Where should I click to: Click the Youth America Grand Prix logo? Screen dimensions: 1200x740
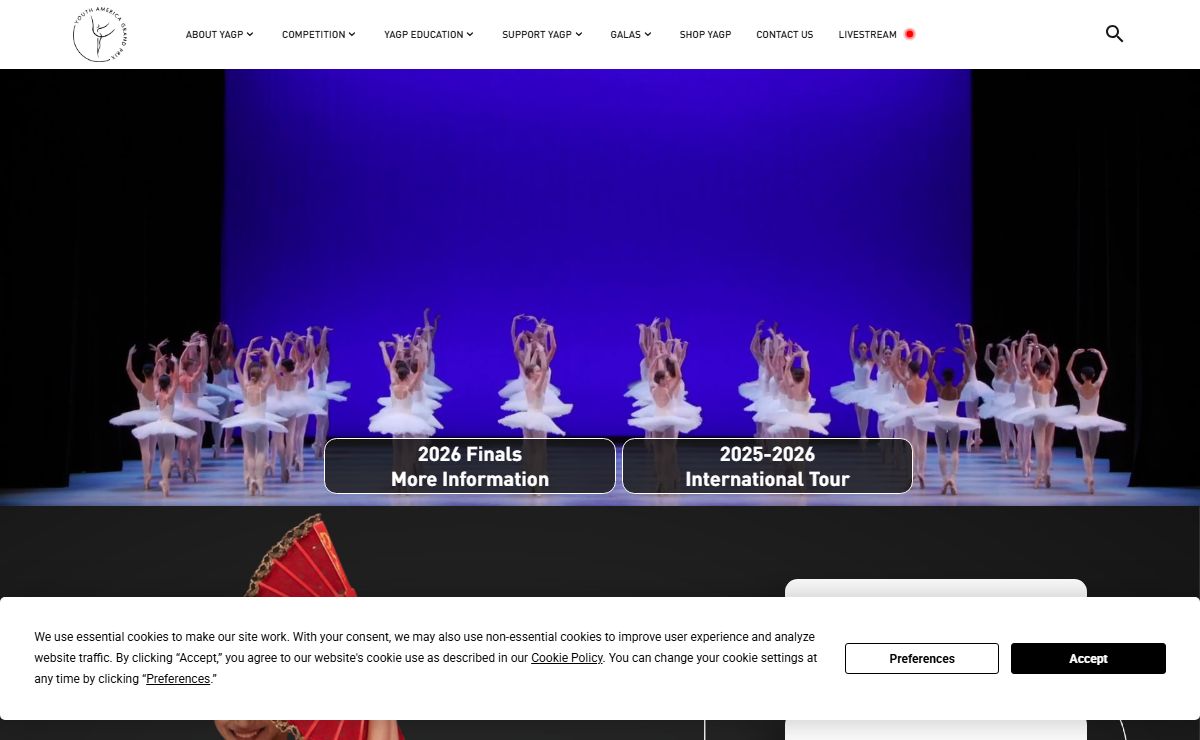tap(101, 34)
